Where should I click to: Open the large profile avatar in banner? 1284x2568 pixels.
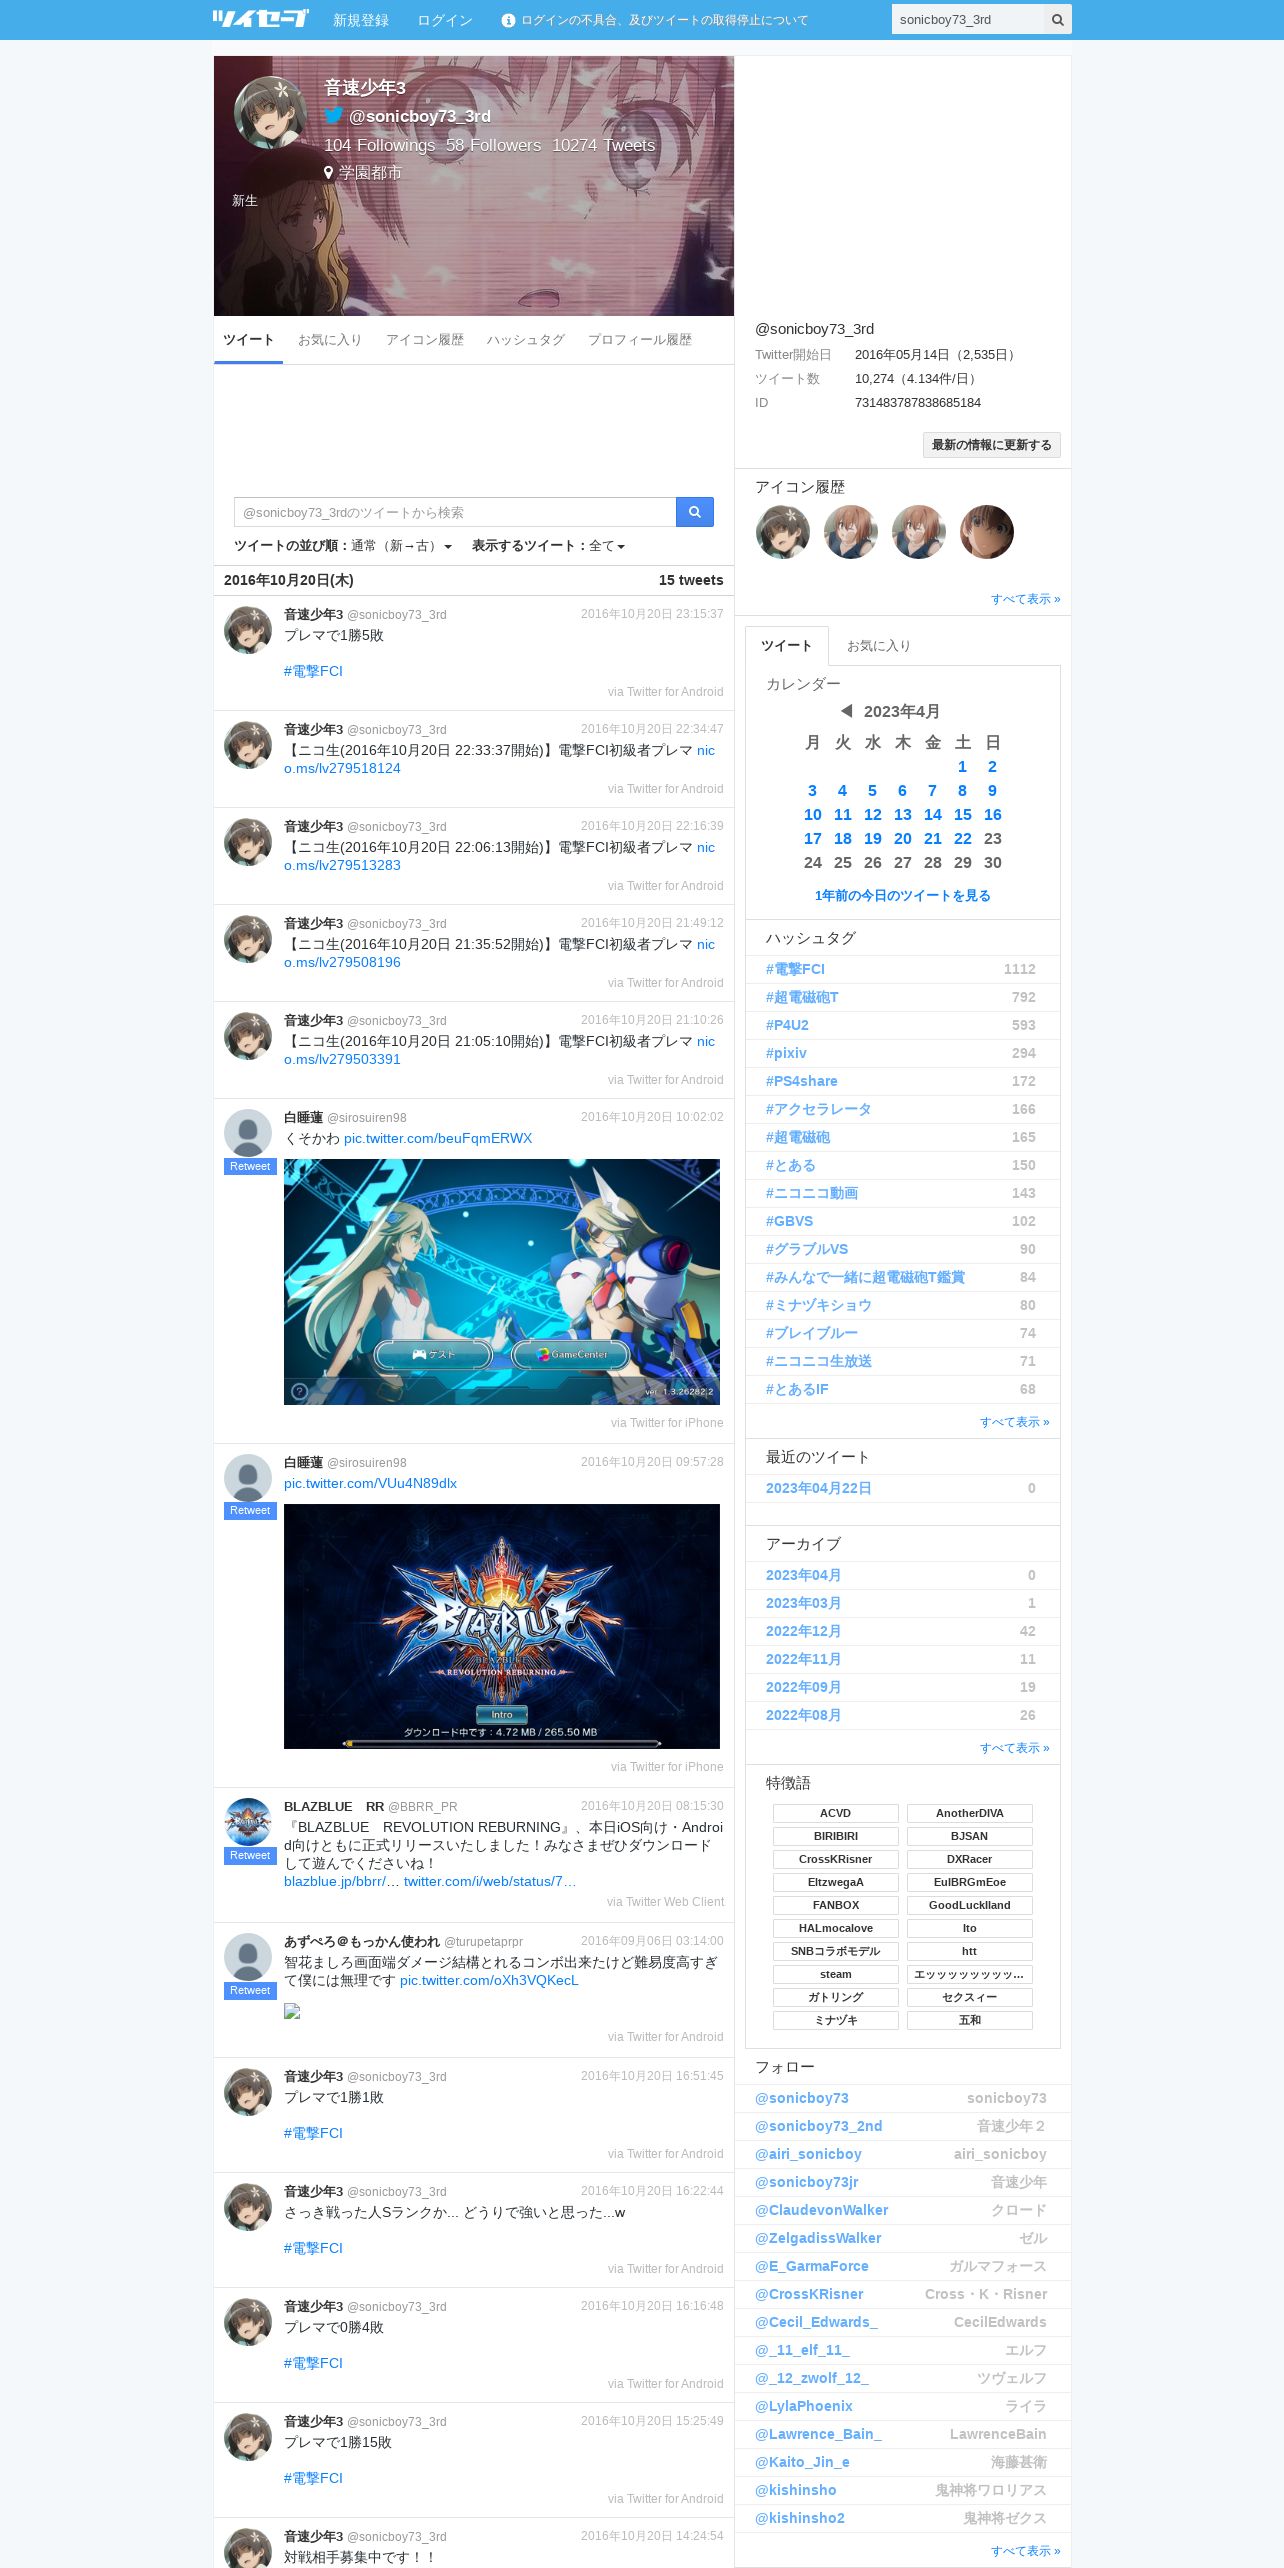click(270, 112)
